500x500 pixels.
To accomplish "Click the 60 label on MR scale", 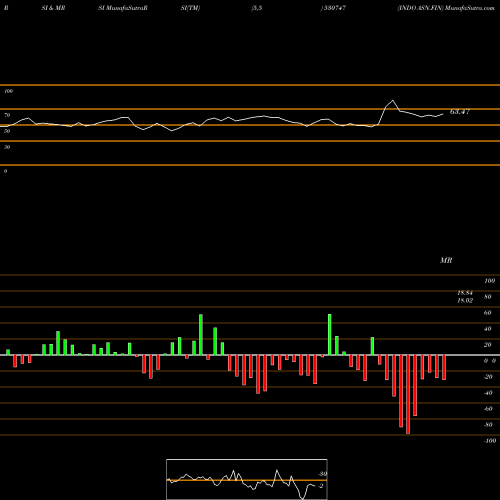I will click(x=488, y=313).
